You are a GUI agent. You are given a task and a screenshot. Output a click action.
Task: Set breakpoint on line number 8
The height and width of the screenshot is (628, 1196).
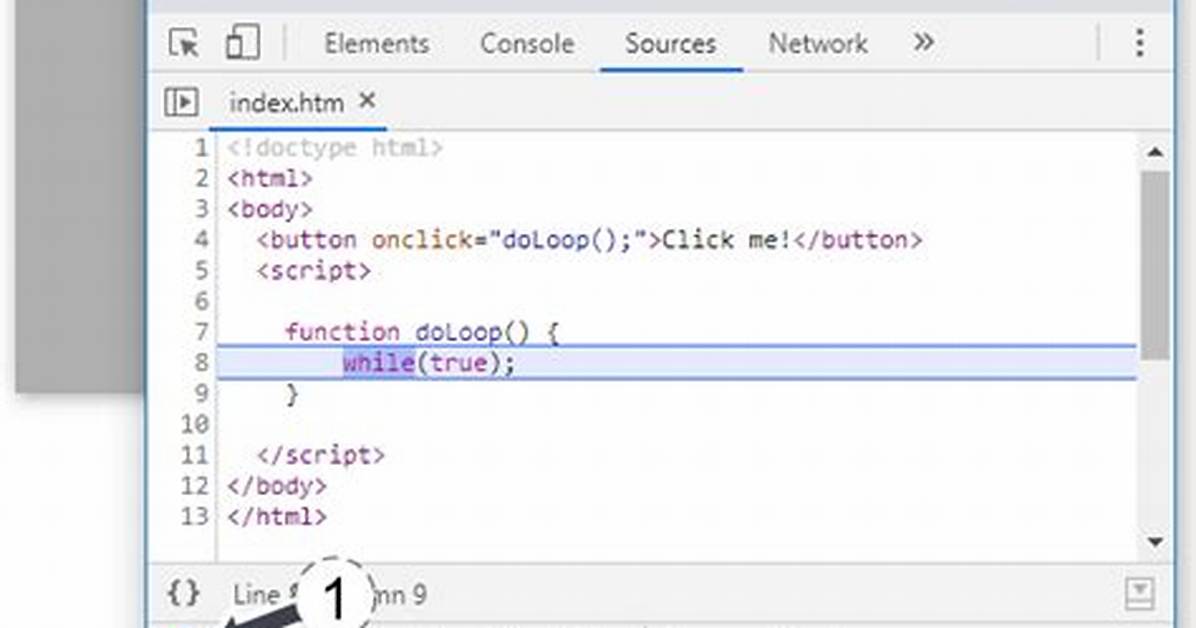(x=201, y=362)
